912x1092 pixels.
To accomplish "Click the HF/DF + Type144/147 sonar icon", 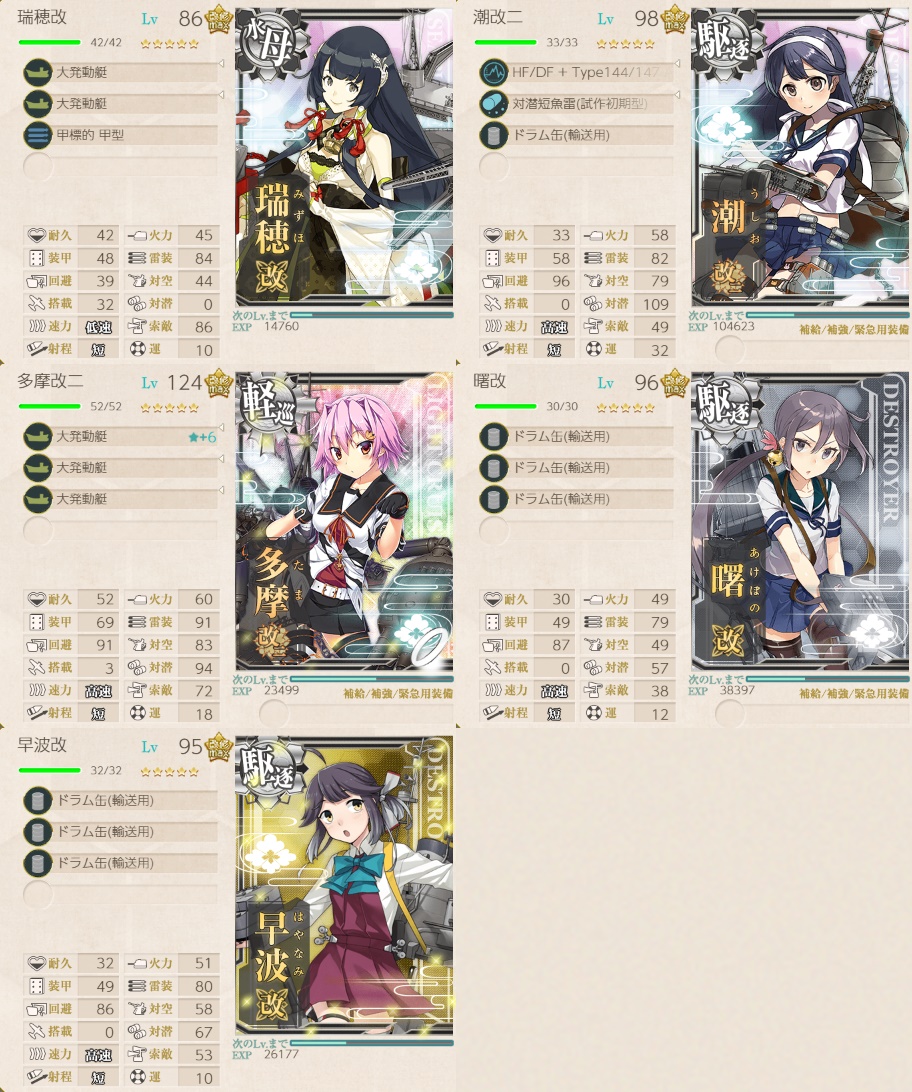I will pos(494,72).
